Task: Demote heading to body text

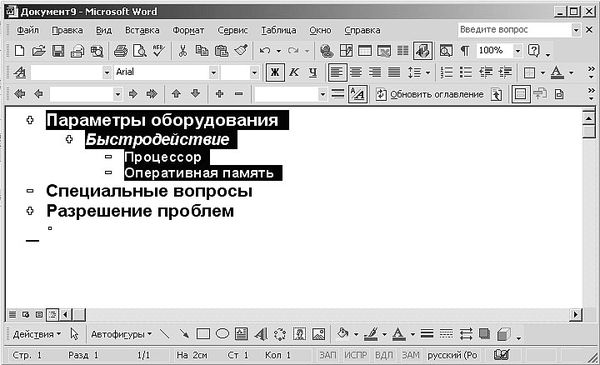Action: (152, 94)
